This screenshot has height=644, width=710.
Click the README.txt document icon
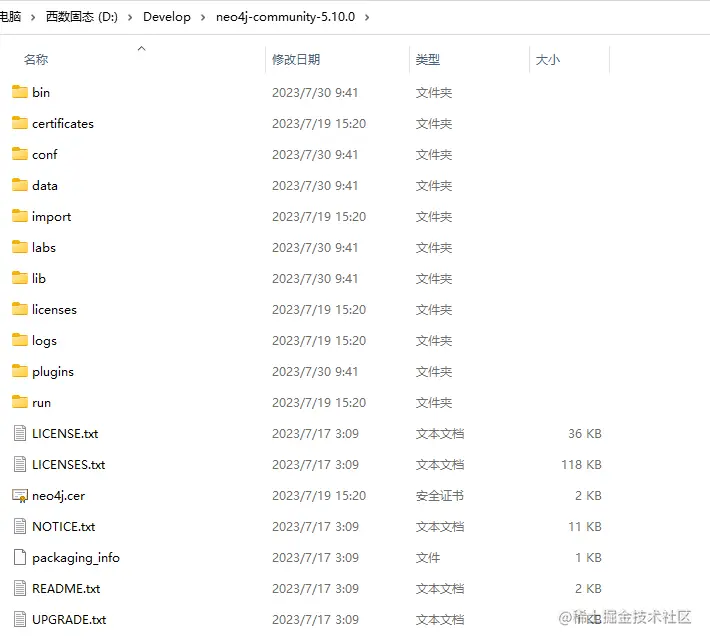(x=20, y=588)
